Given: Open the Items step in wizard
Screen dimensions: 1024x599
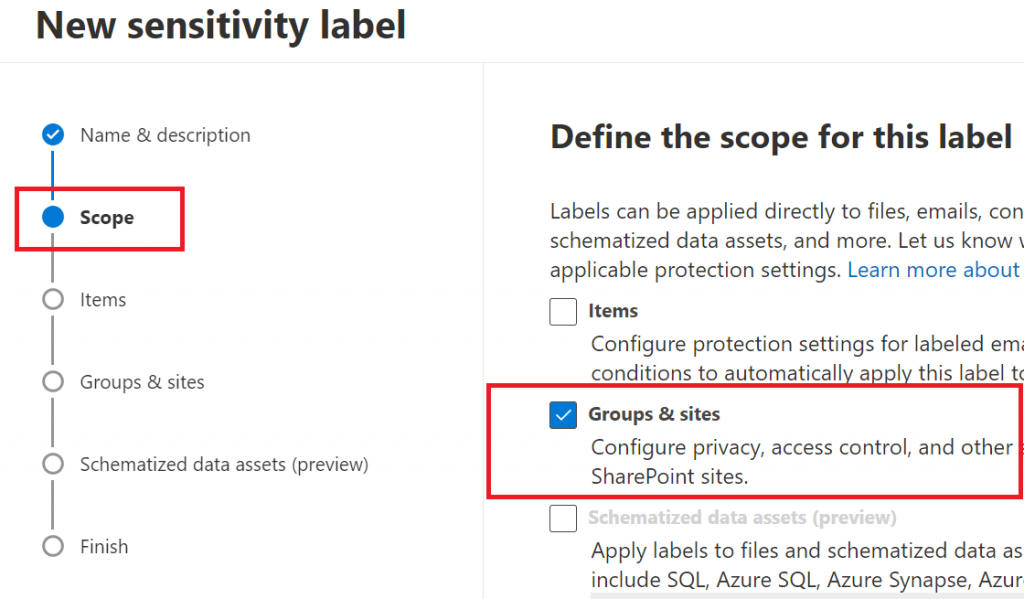Looking at the screenshot, I should (103, 300).
